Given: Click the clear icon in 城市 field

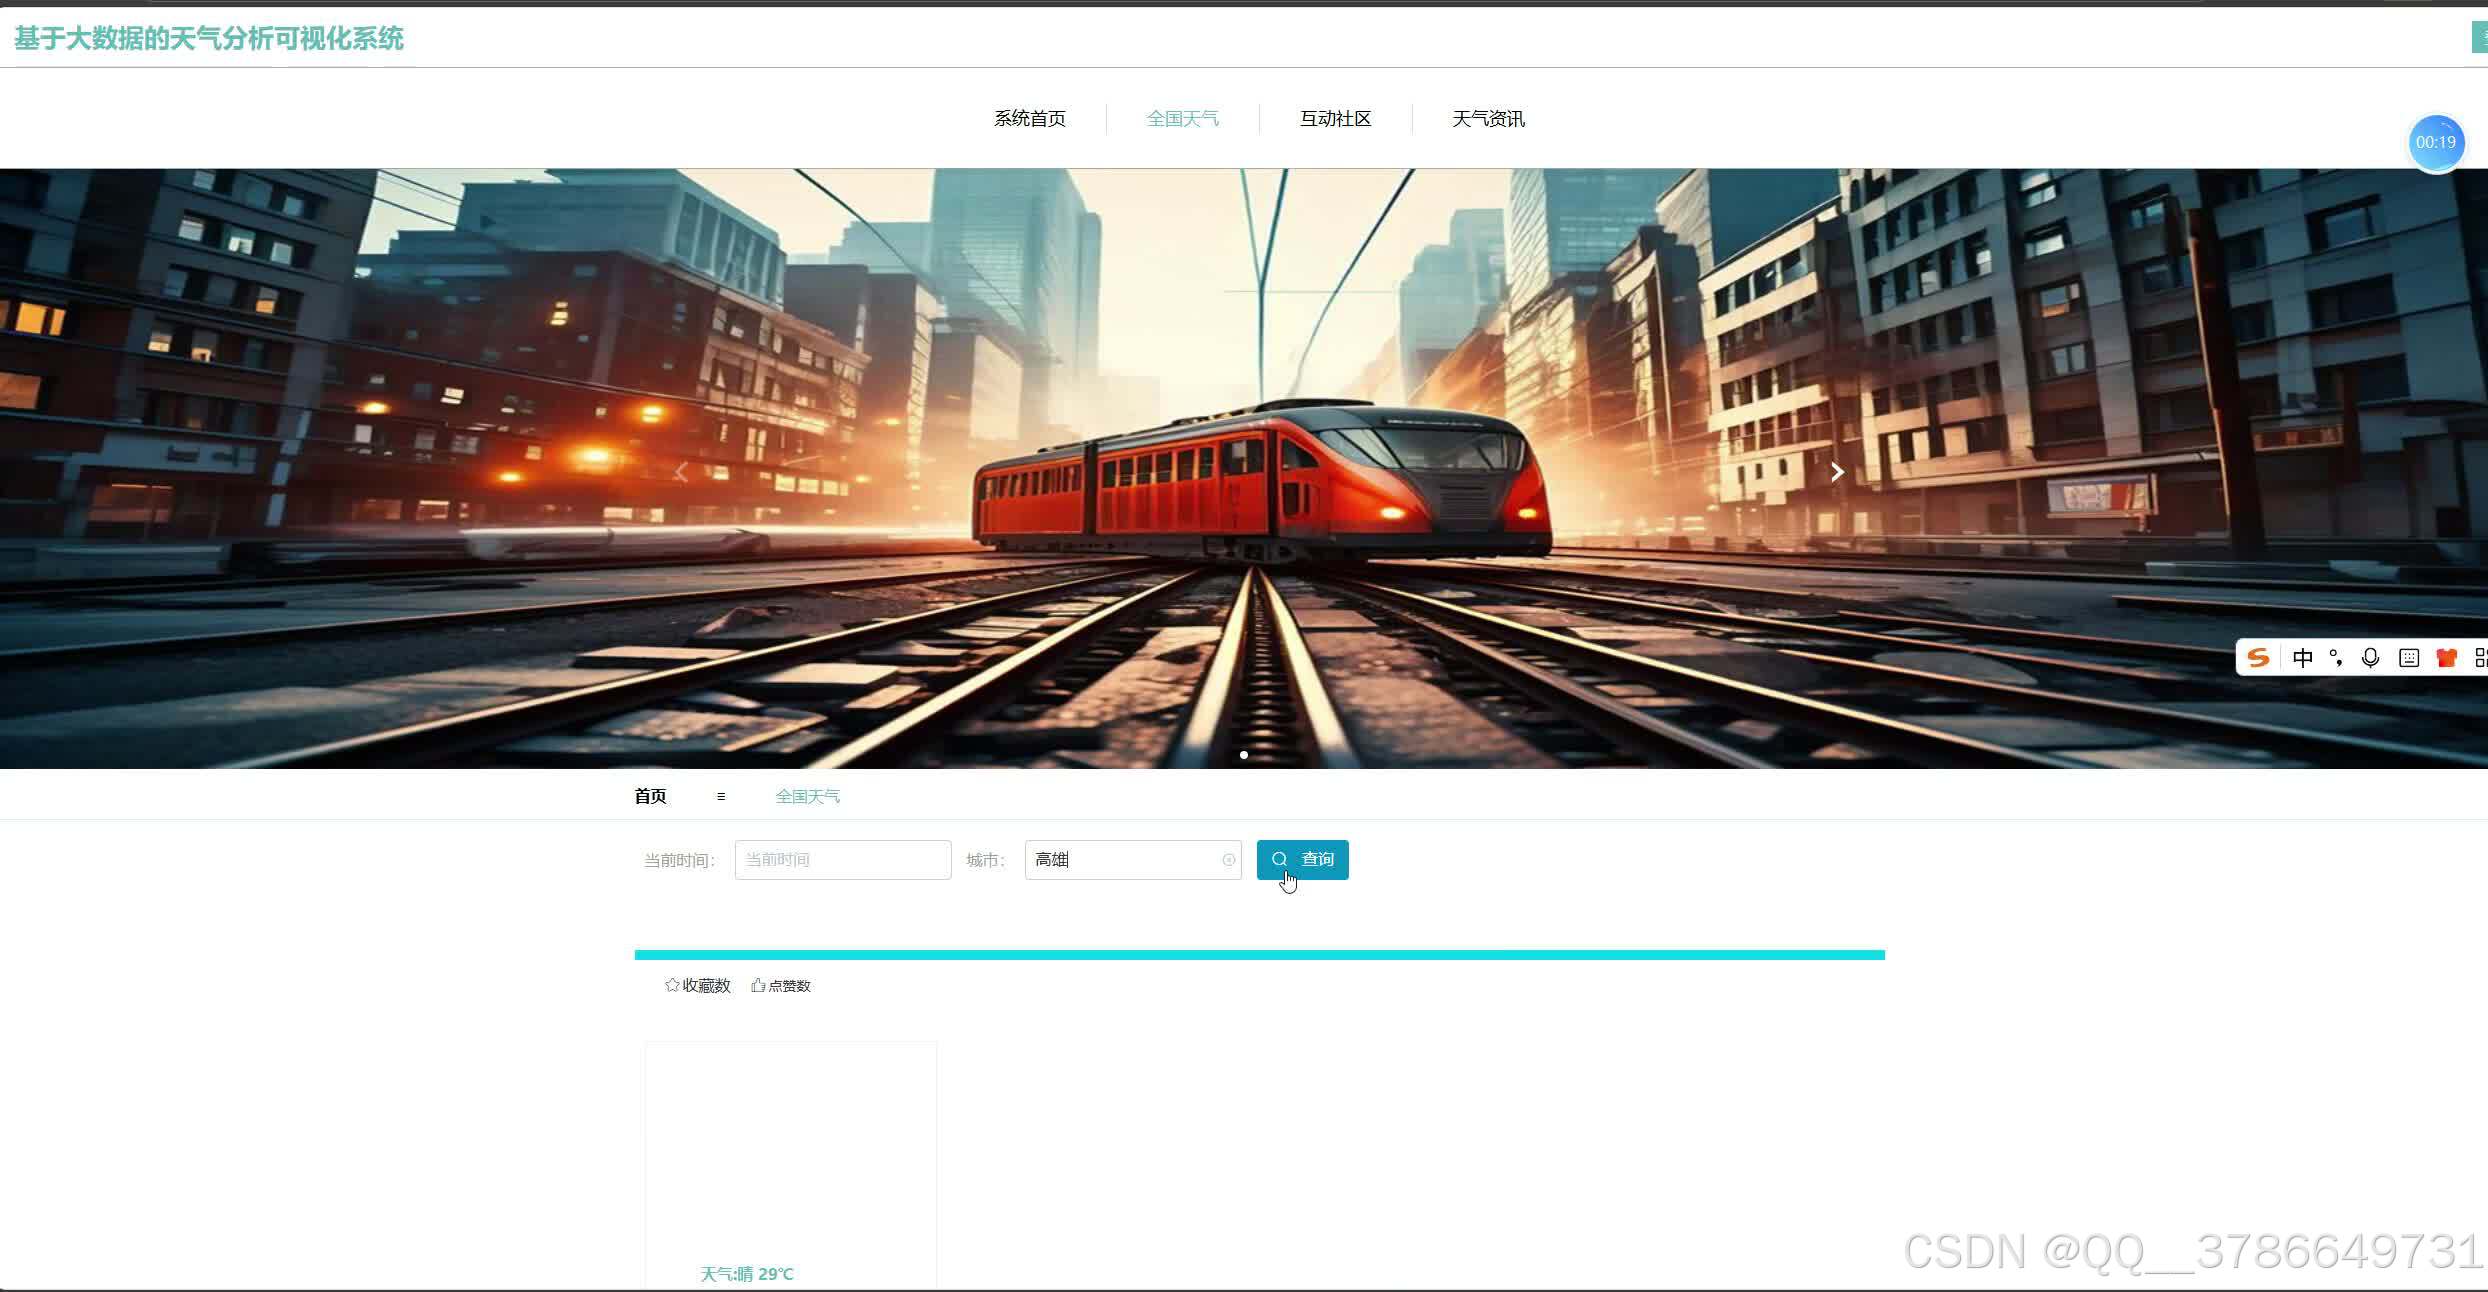Looking at the screenshot, I should point(1228,860).
